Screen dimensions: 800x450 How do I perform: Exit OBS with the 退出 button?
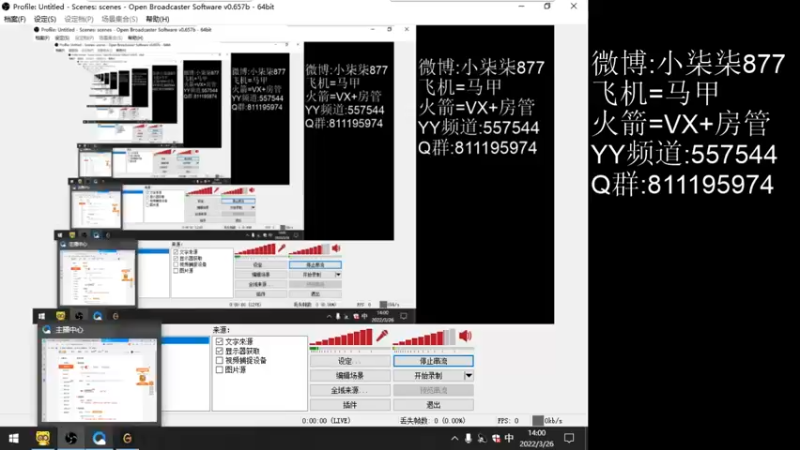433,405
